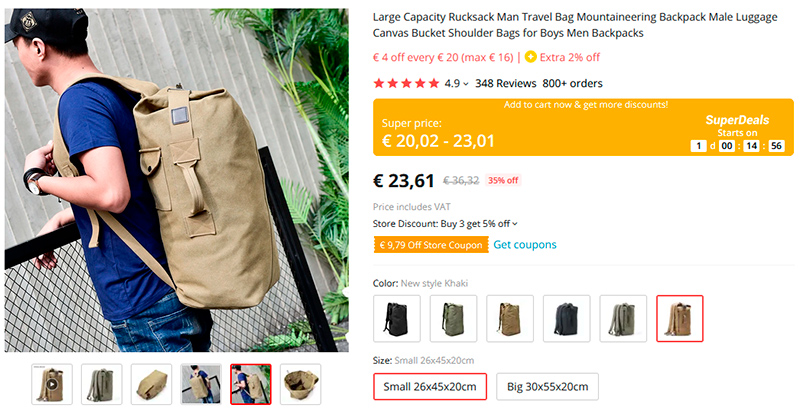
Task: Expand the 4.9 rating breakdown chevron
Action: point(466,84)
